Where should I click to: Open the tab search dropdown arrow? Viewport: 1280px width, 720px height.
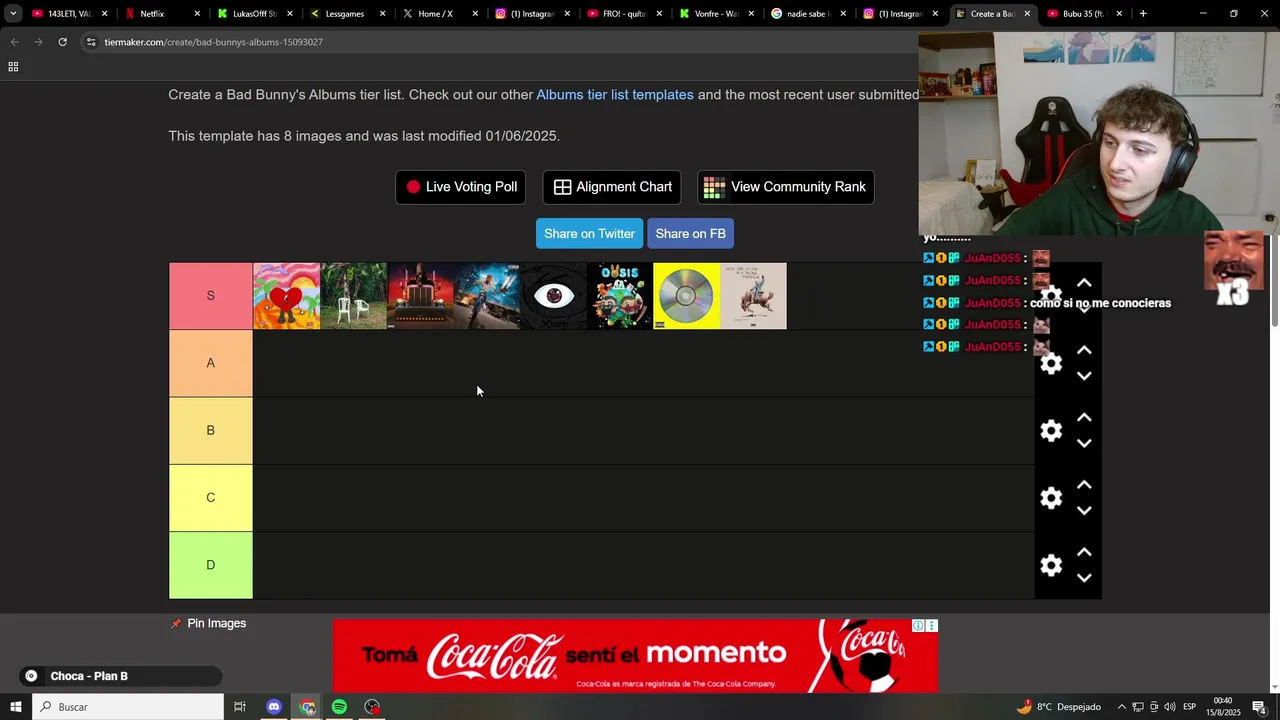coord(13,14)
